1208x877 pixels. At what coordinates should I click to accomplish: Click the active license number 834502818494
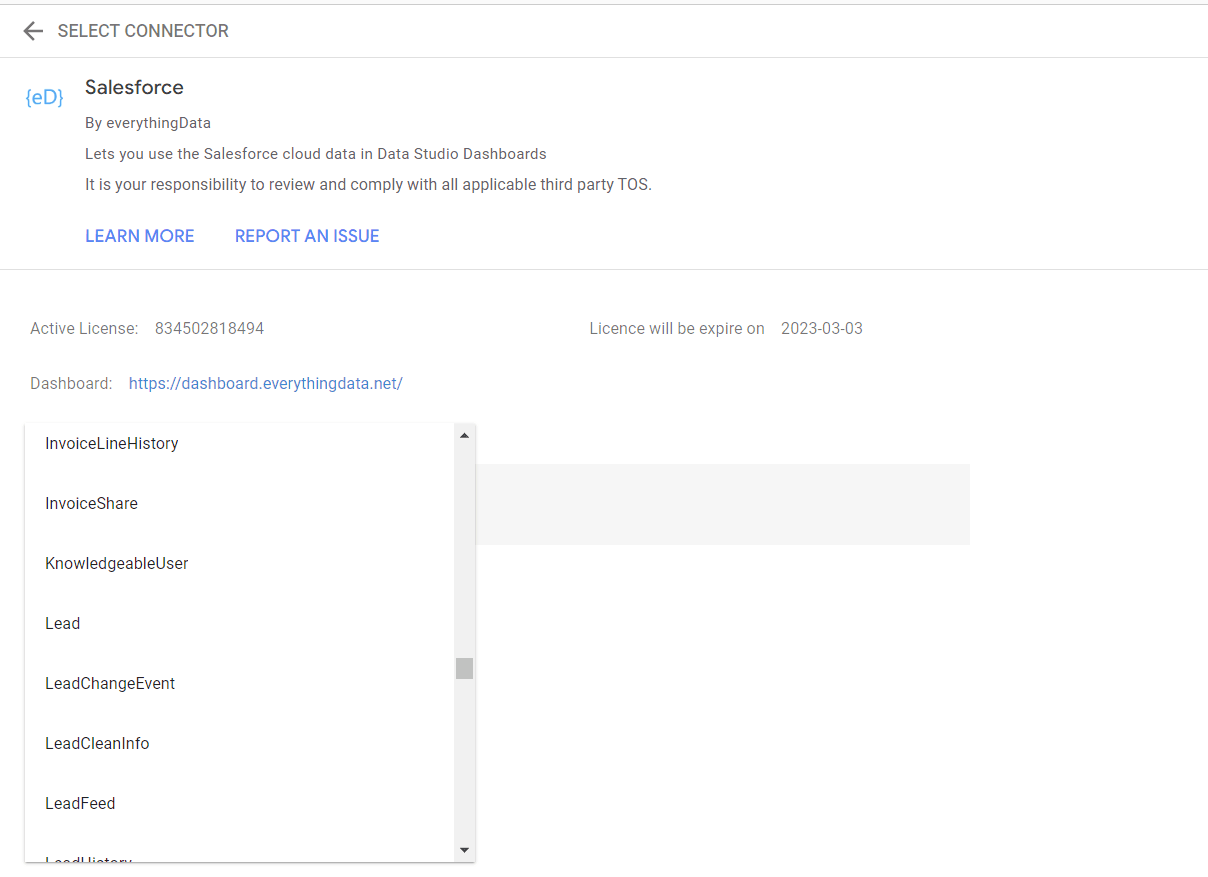click(209, 328)
